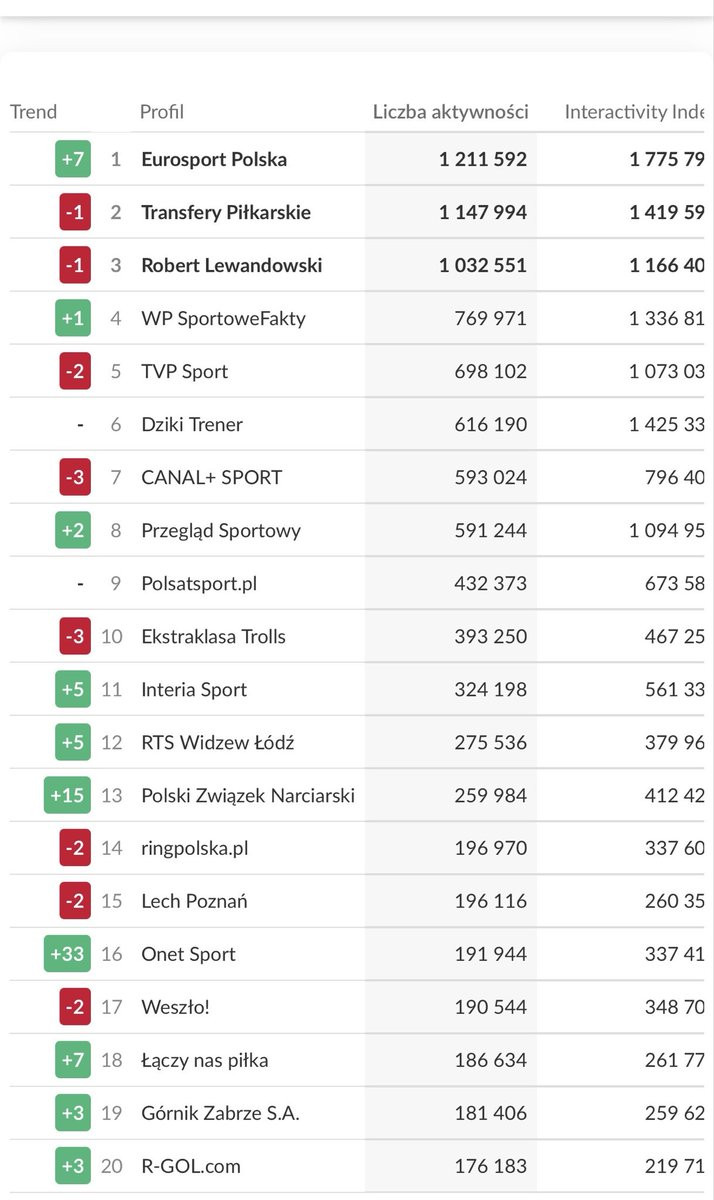
Task: Select the Weszło! profile entry
Action: tap(176, 1007)
